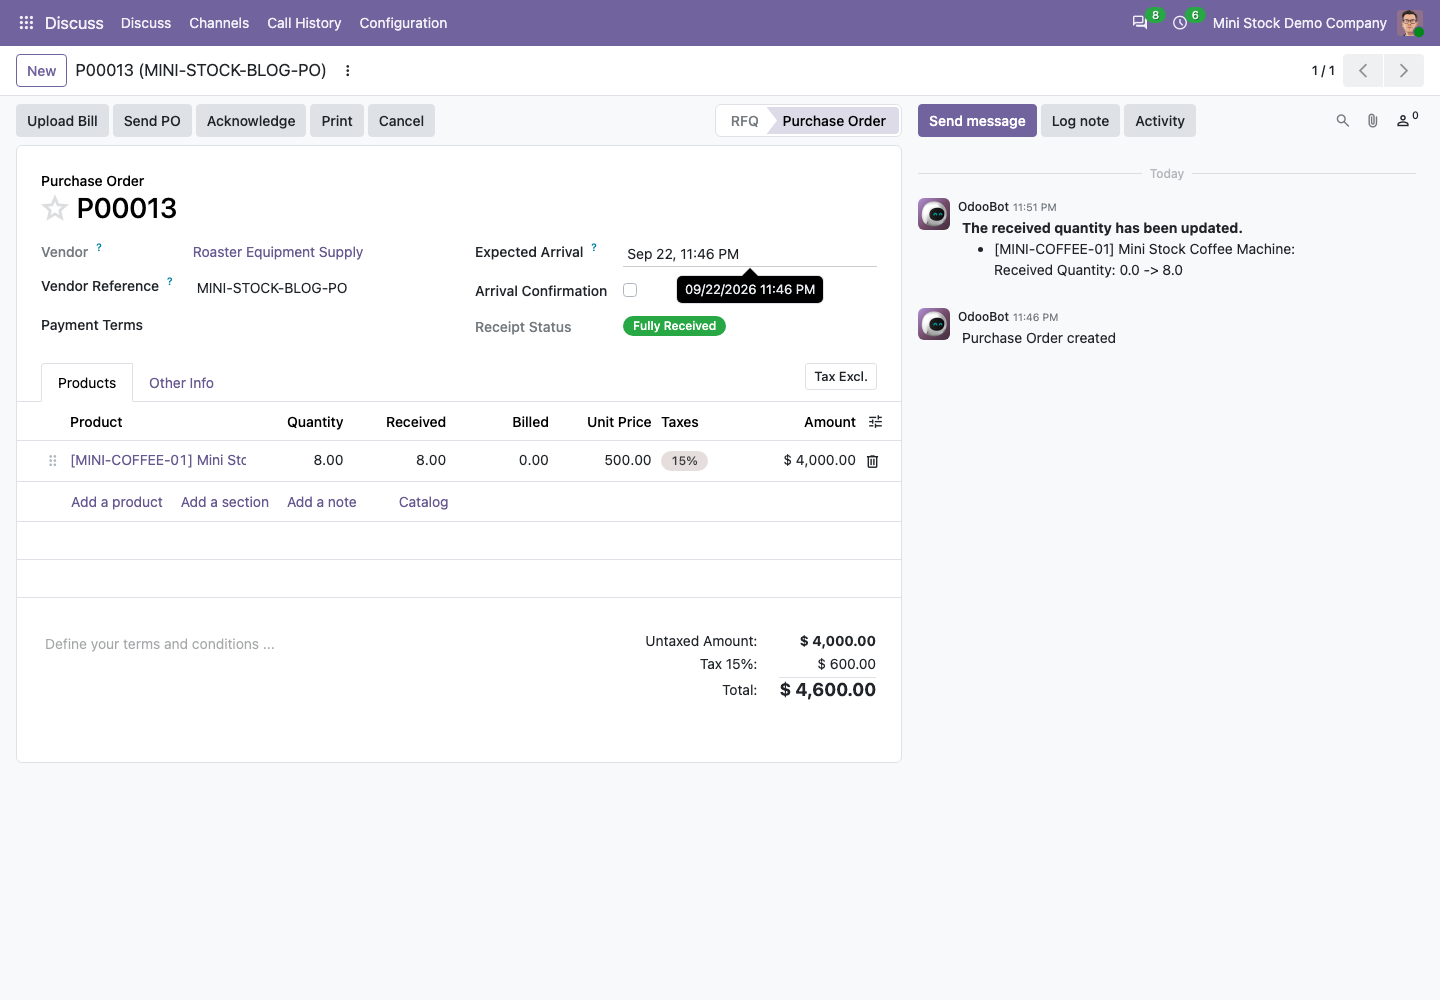Image resolution: width=1440 pixels, height=1000 pixels.
Task: Click Vendor field help question mark
Action: 99,247
